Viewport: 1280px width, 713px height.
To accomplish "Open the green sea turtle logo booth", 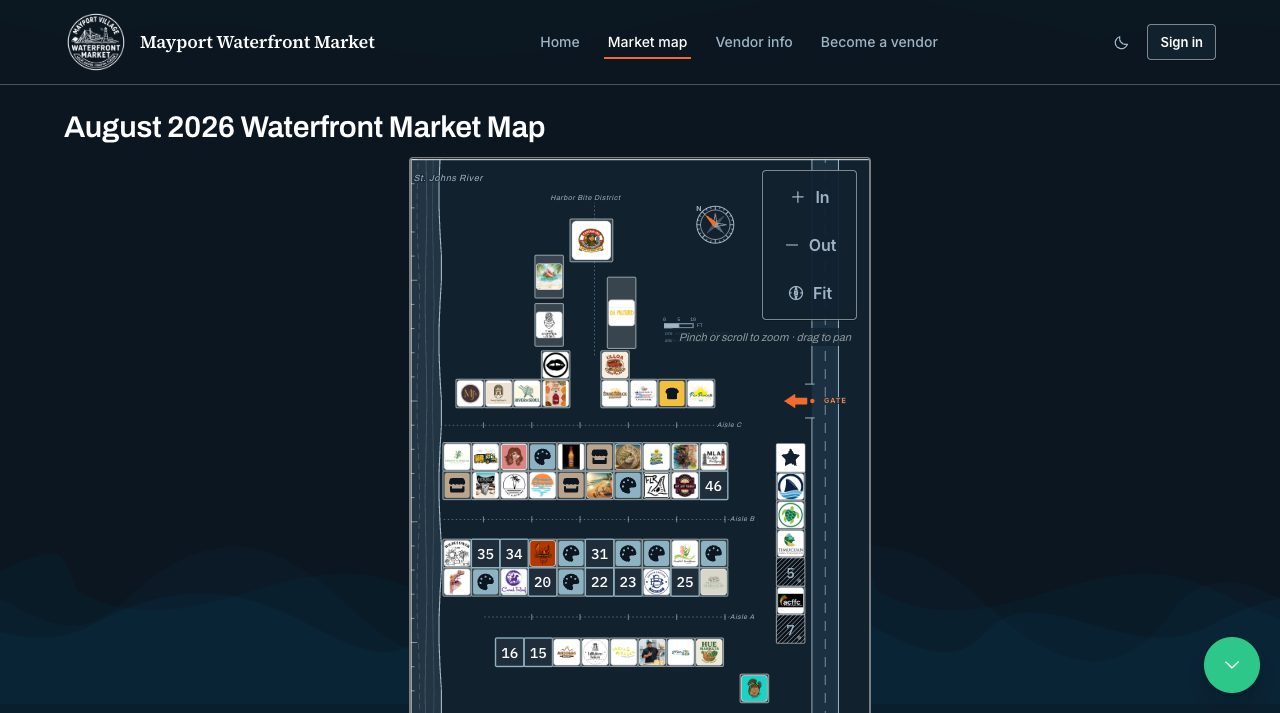I will [x=790, y=515].
